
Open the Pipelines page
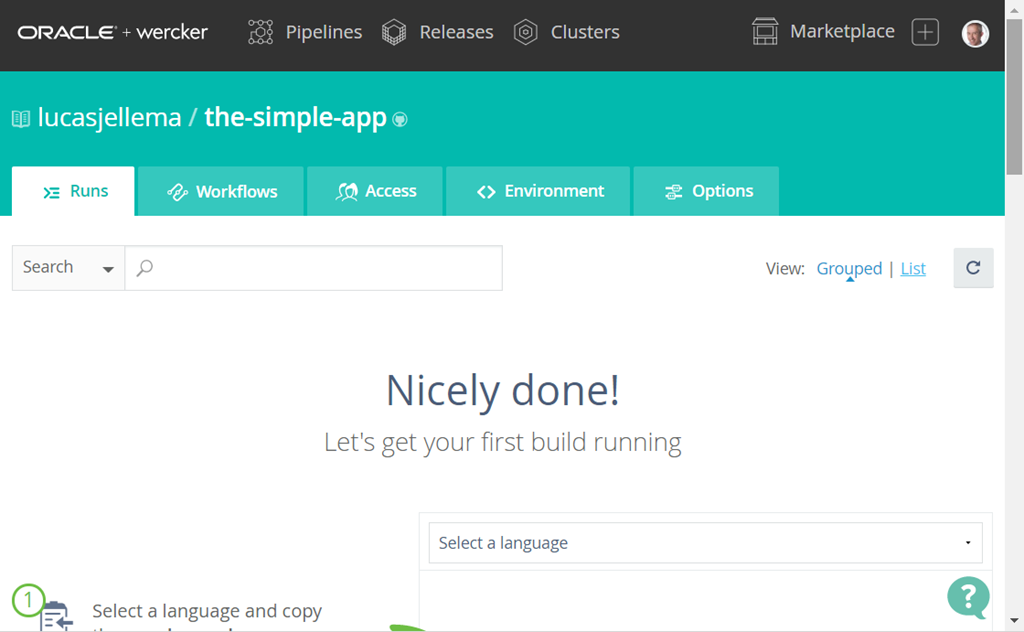pyautogui.click(x=305, y=32)
